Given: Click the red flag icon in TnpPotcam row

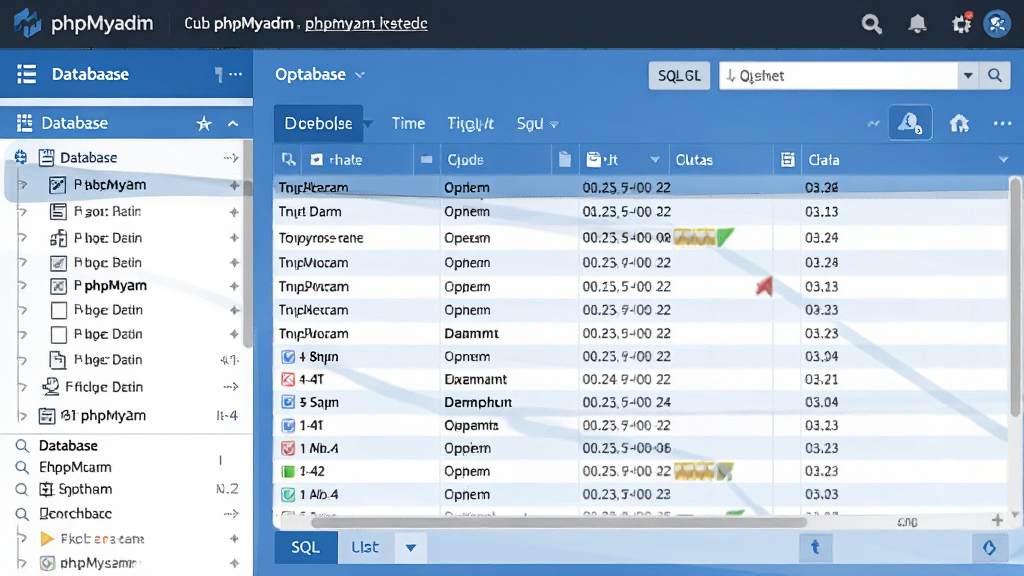Looking at the screenshot, I should [x=764, y=286].
